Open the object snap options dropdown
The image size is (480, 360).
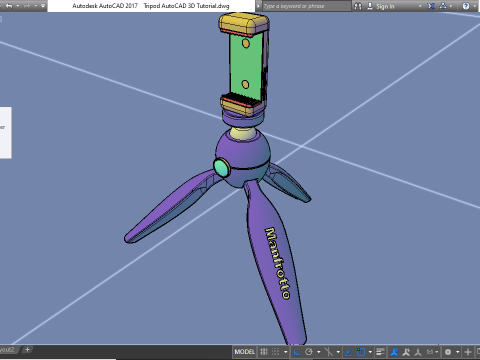point(370,352)
